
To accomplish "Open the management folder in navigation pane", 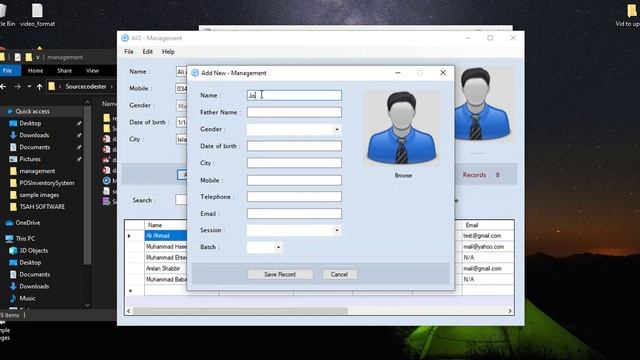I will pos(37,171).
